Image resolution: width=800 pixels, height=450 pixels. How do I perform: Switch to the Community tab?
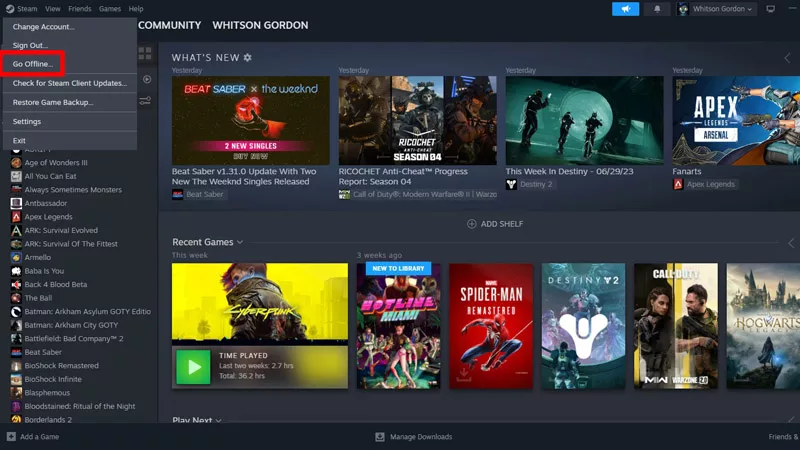[169, 25]
